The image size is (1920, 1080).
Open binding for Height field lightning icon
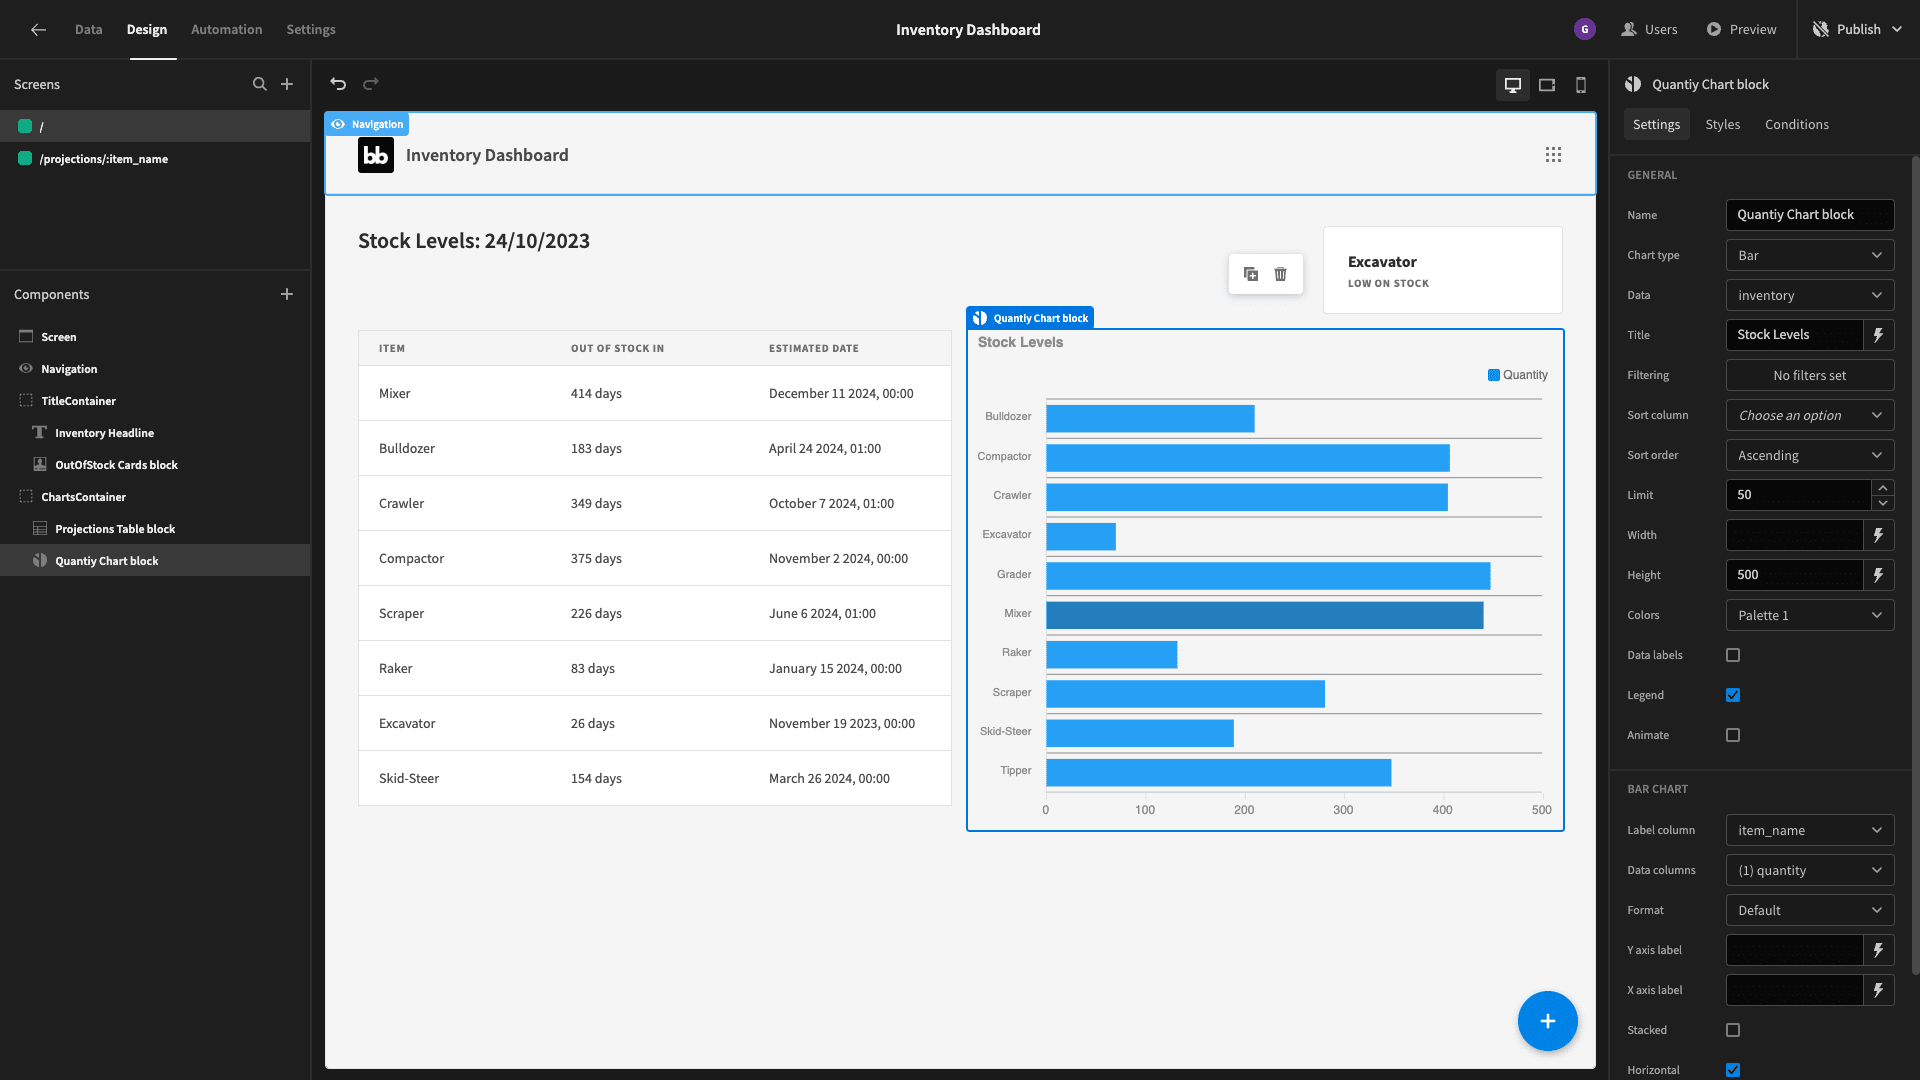pos(1879,575)
